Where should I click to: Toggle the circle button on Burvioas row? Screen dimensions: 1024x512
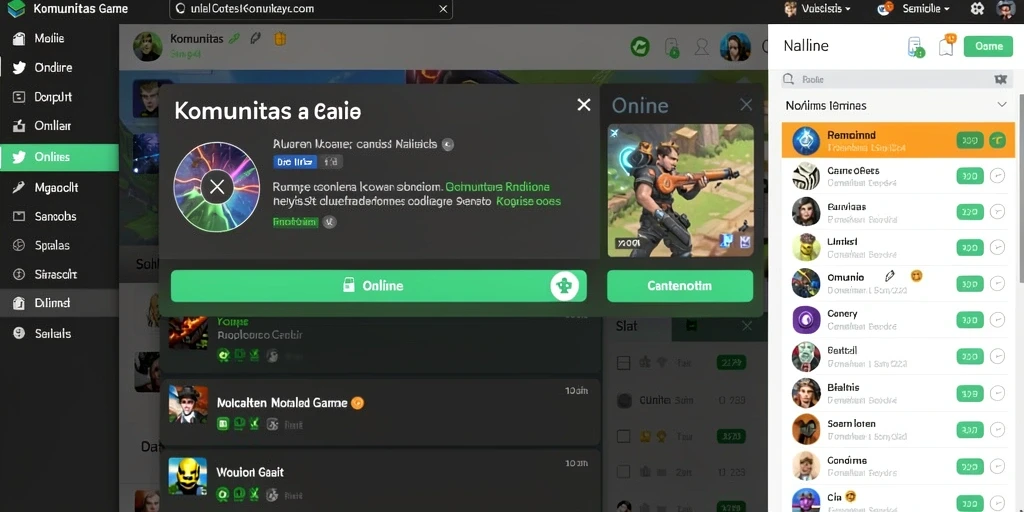(x=997, y=212)
